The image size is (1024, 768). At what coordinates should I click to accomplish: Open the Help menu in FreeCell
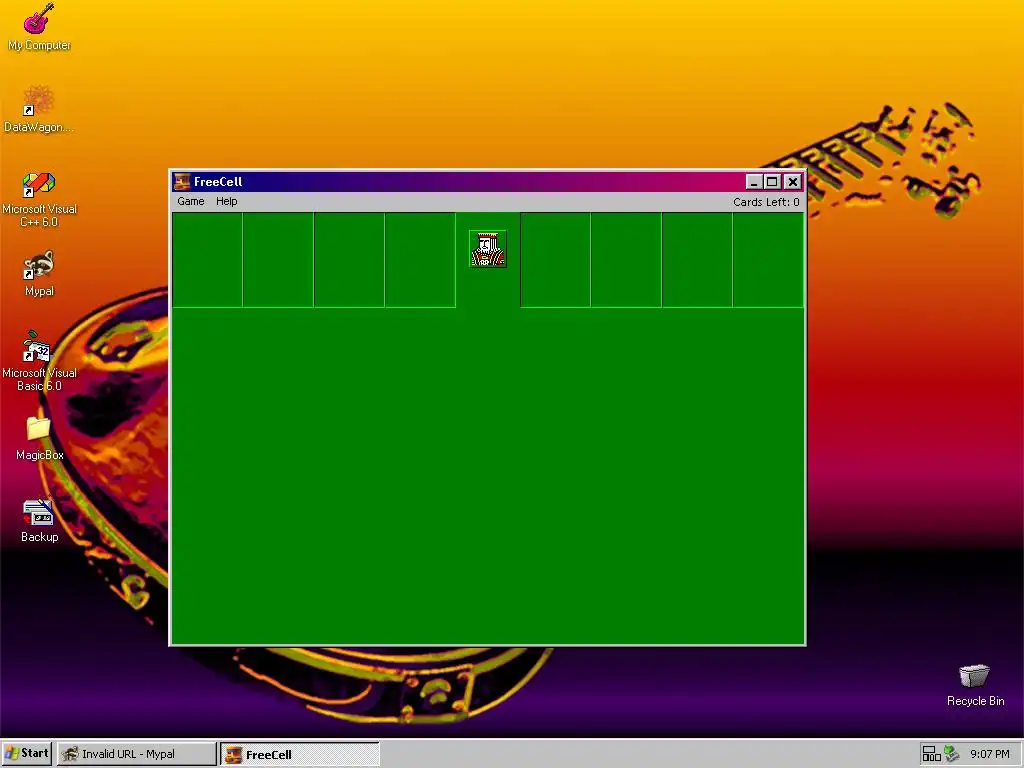227,201
